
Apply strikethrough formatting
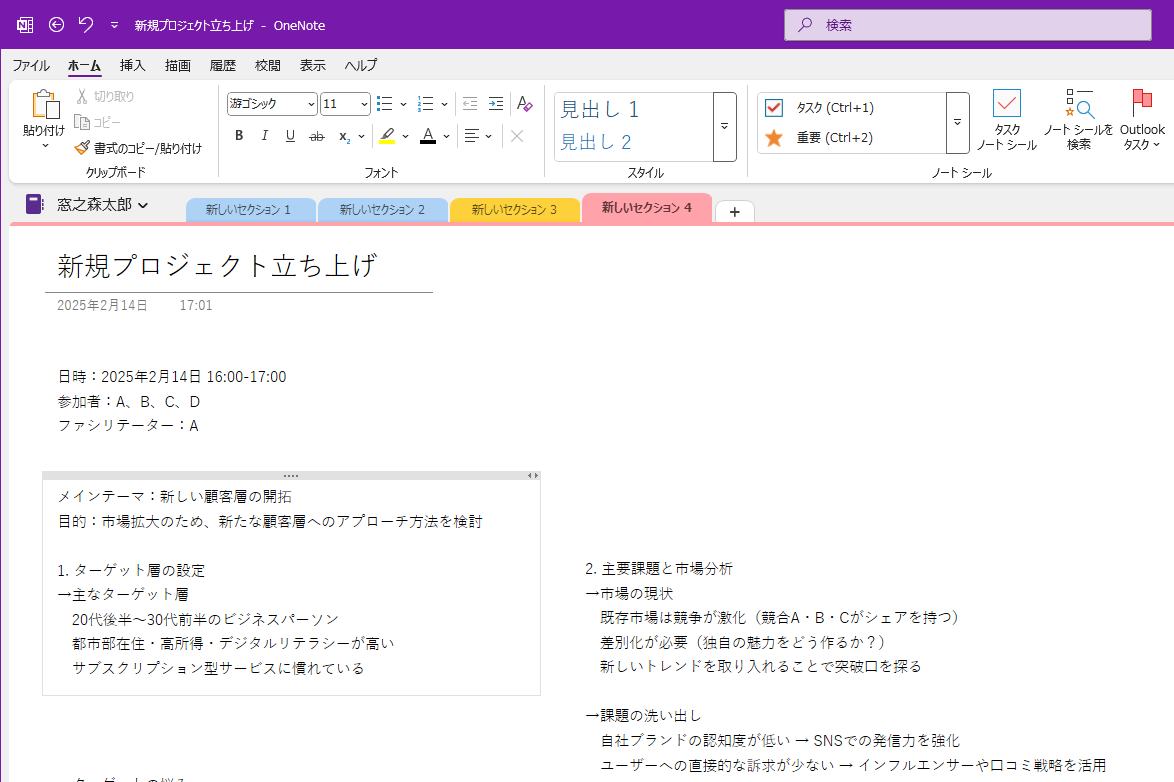(316, 136)
